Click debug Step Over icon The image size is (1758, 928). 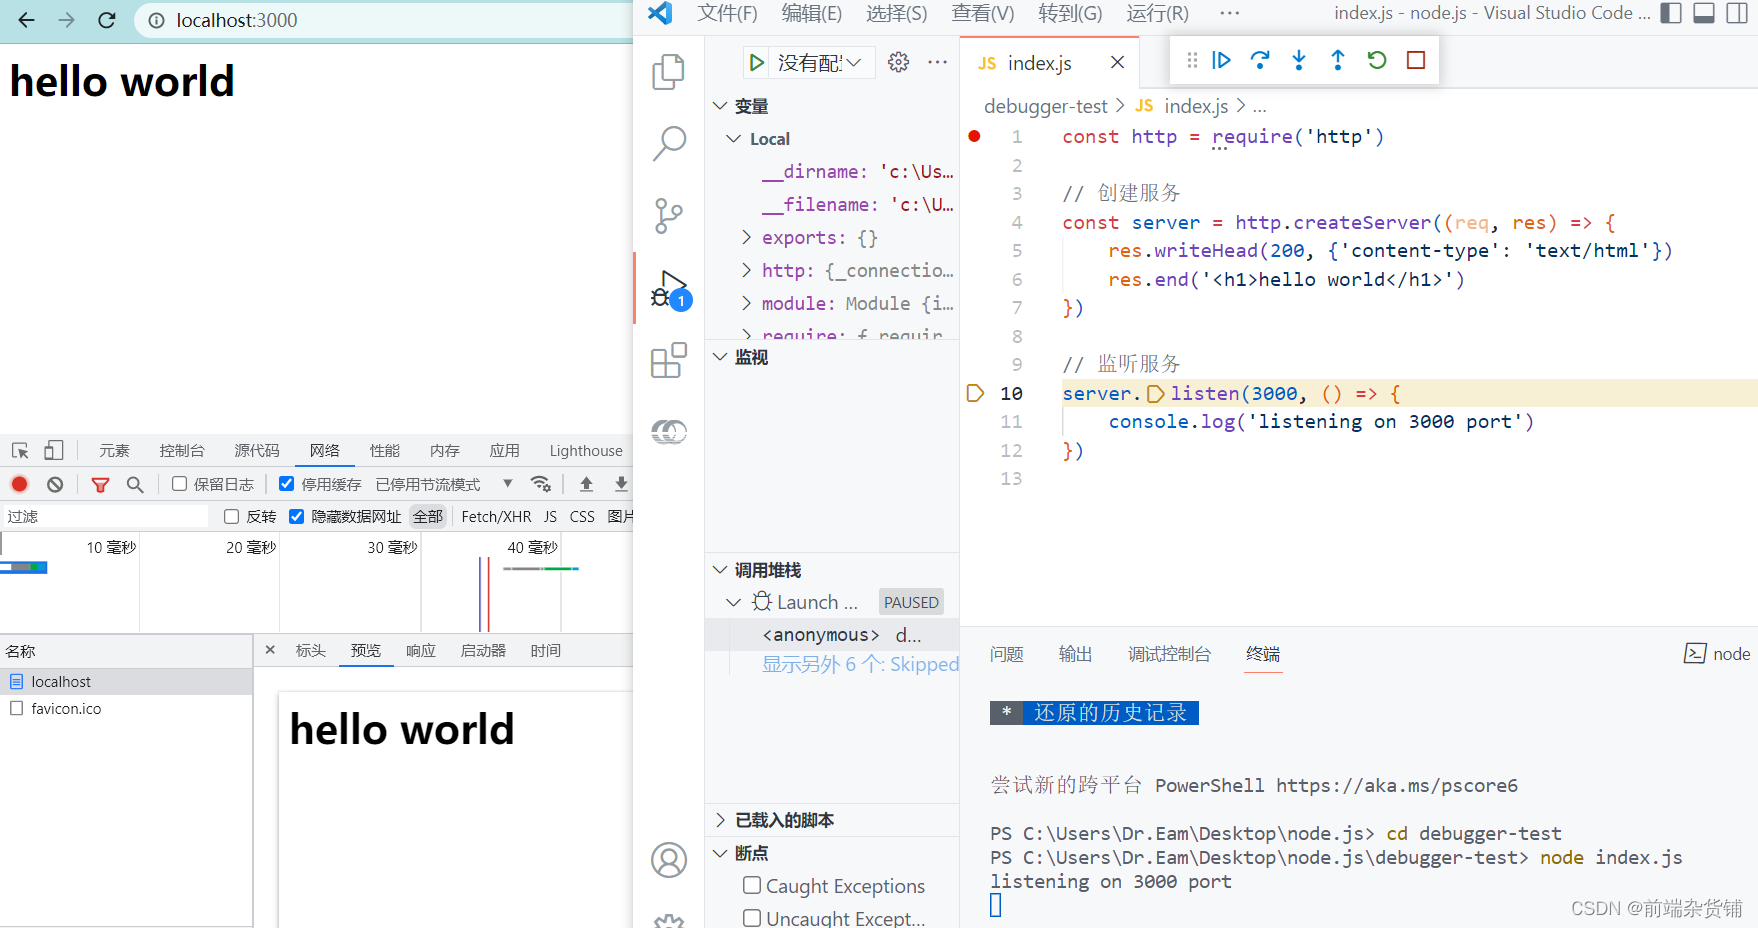(1260, 60)
